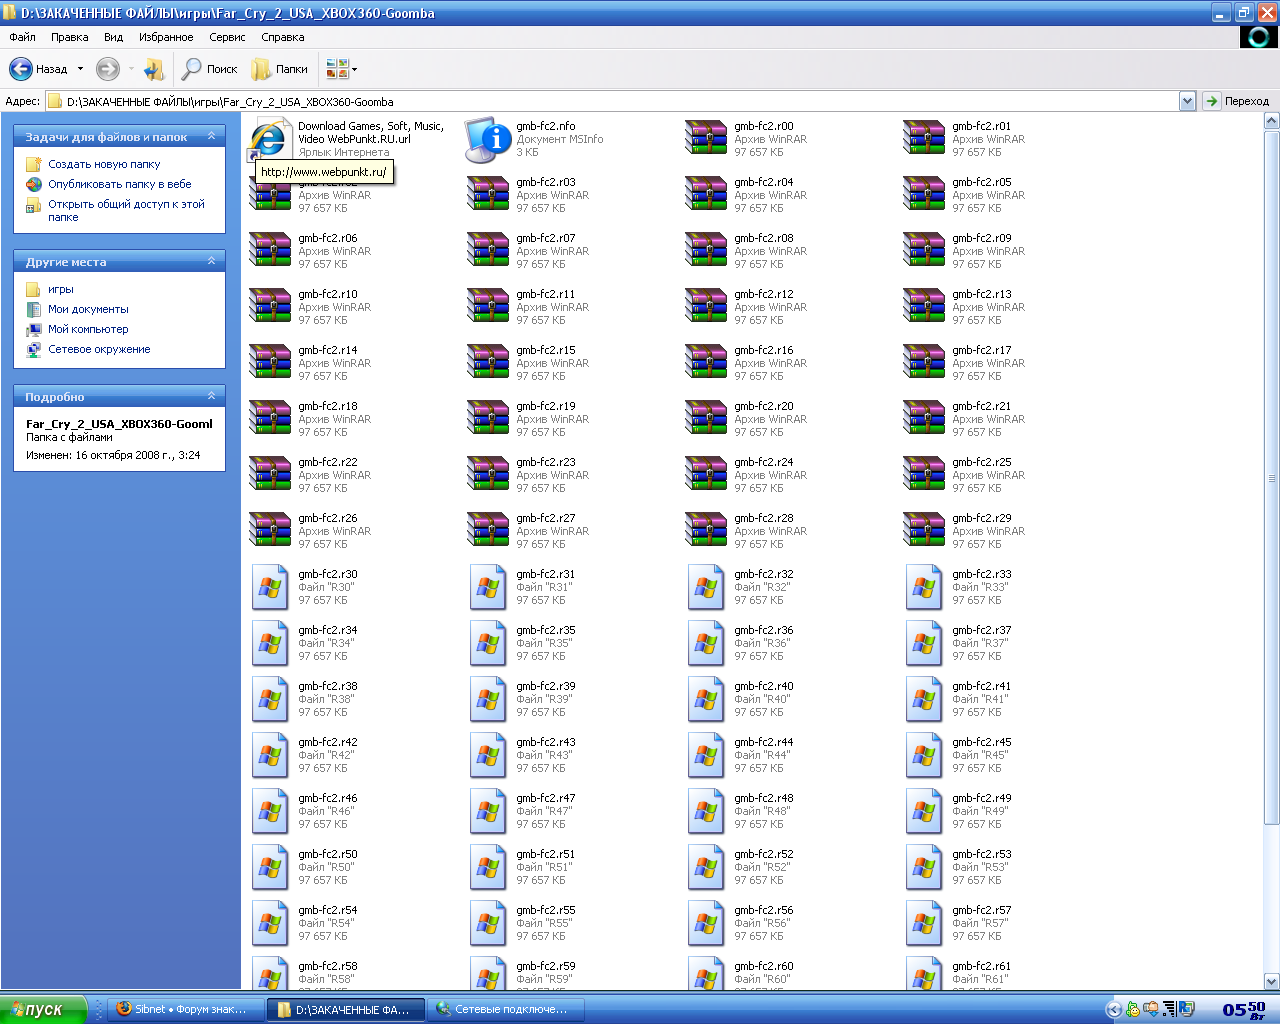1280x1024 pixels.
Task: Open the пуск Start button
Action: point(43,1009)
